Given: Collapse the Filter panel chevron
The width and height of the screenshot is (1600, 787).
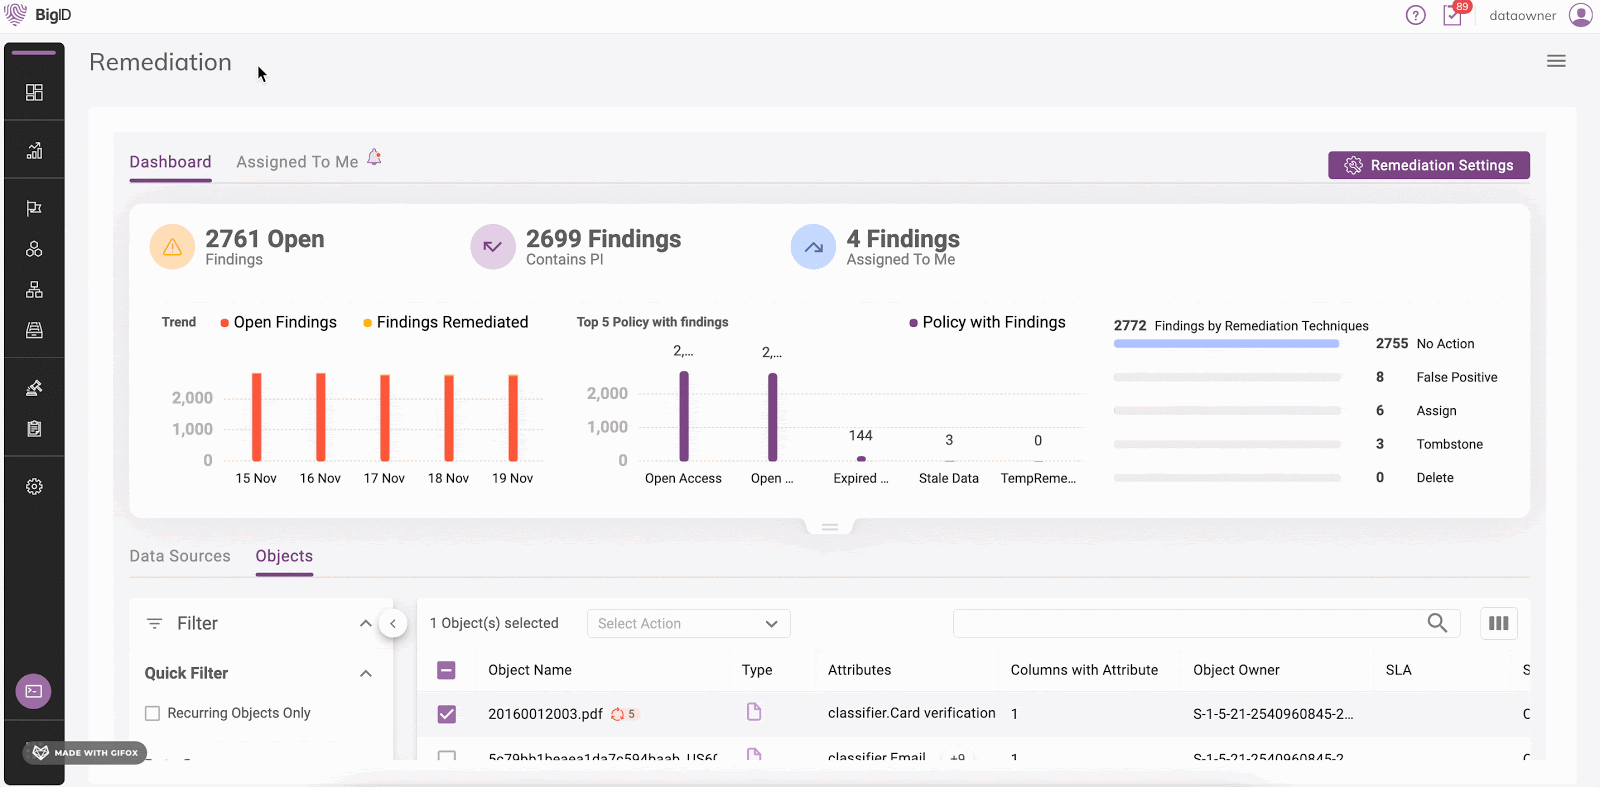Looking at the screenshot, I should click(365, 623).
